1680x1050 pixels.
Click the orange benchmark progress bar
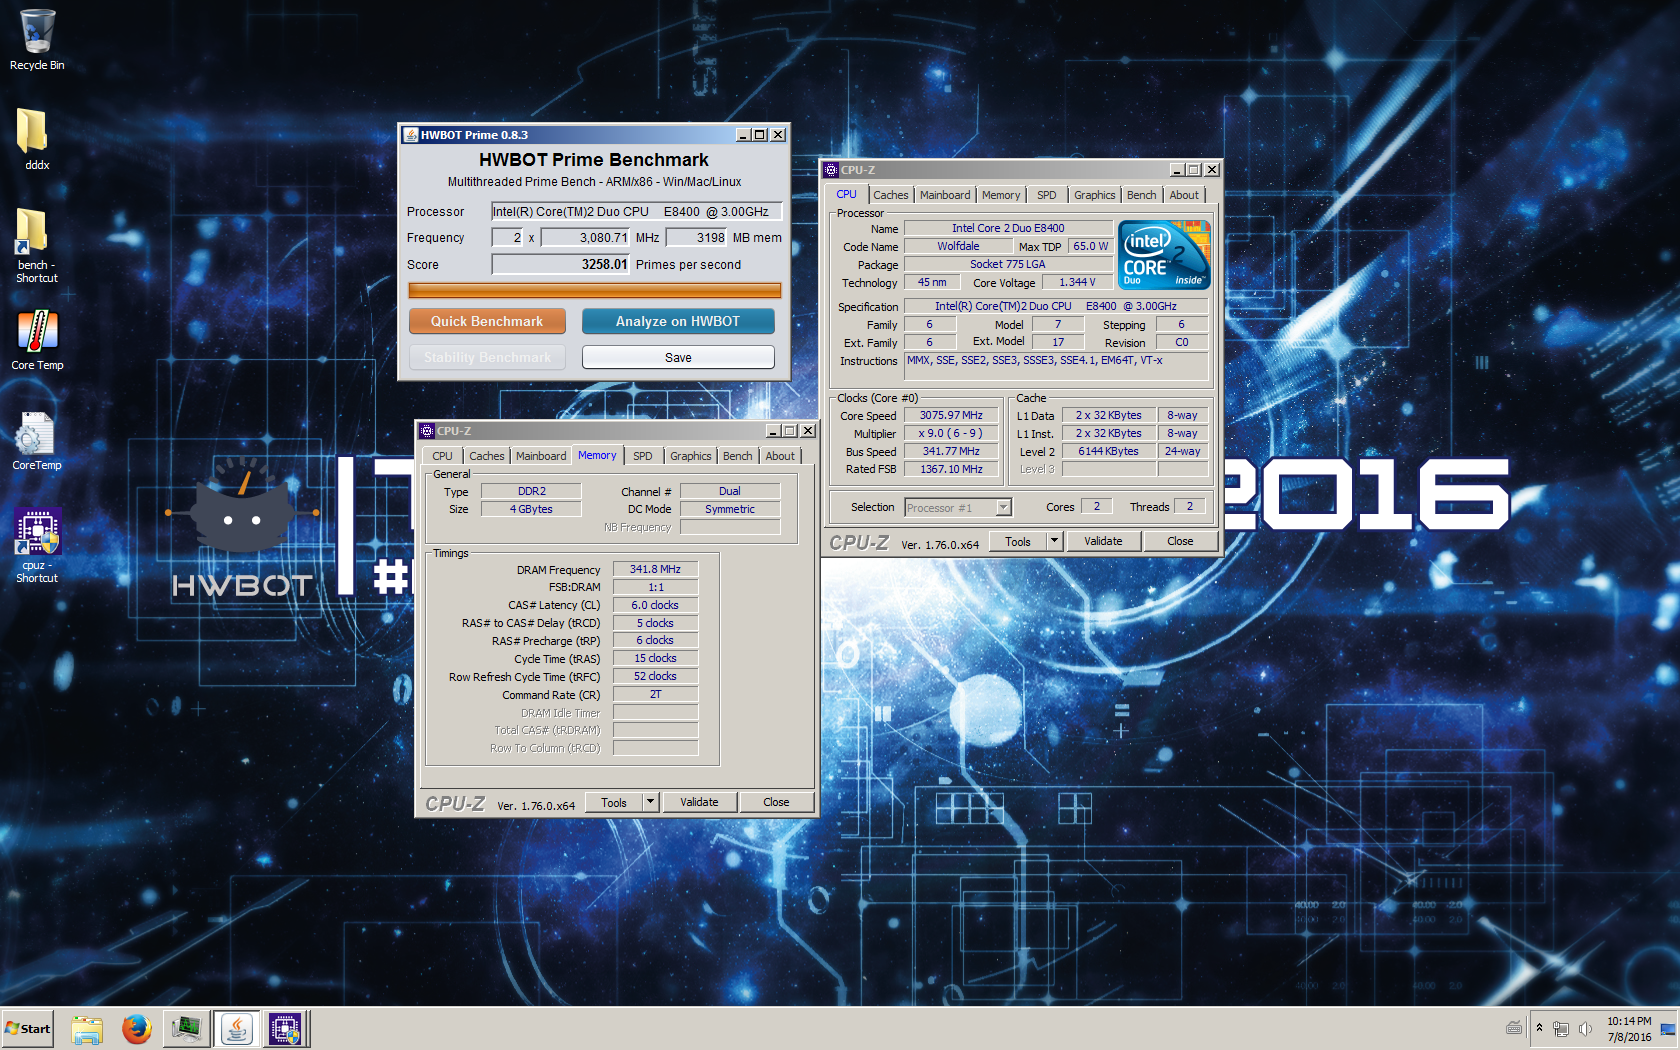(595, 290)
